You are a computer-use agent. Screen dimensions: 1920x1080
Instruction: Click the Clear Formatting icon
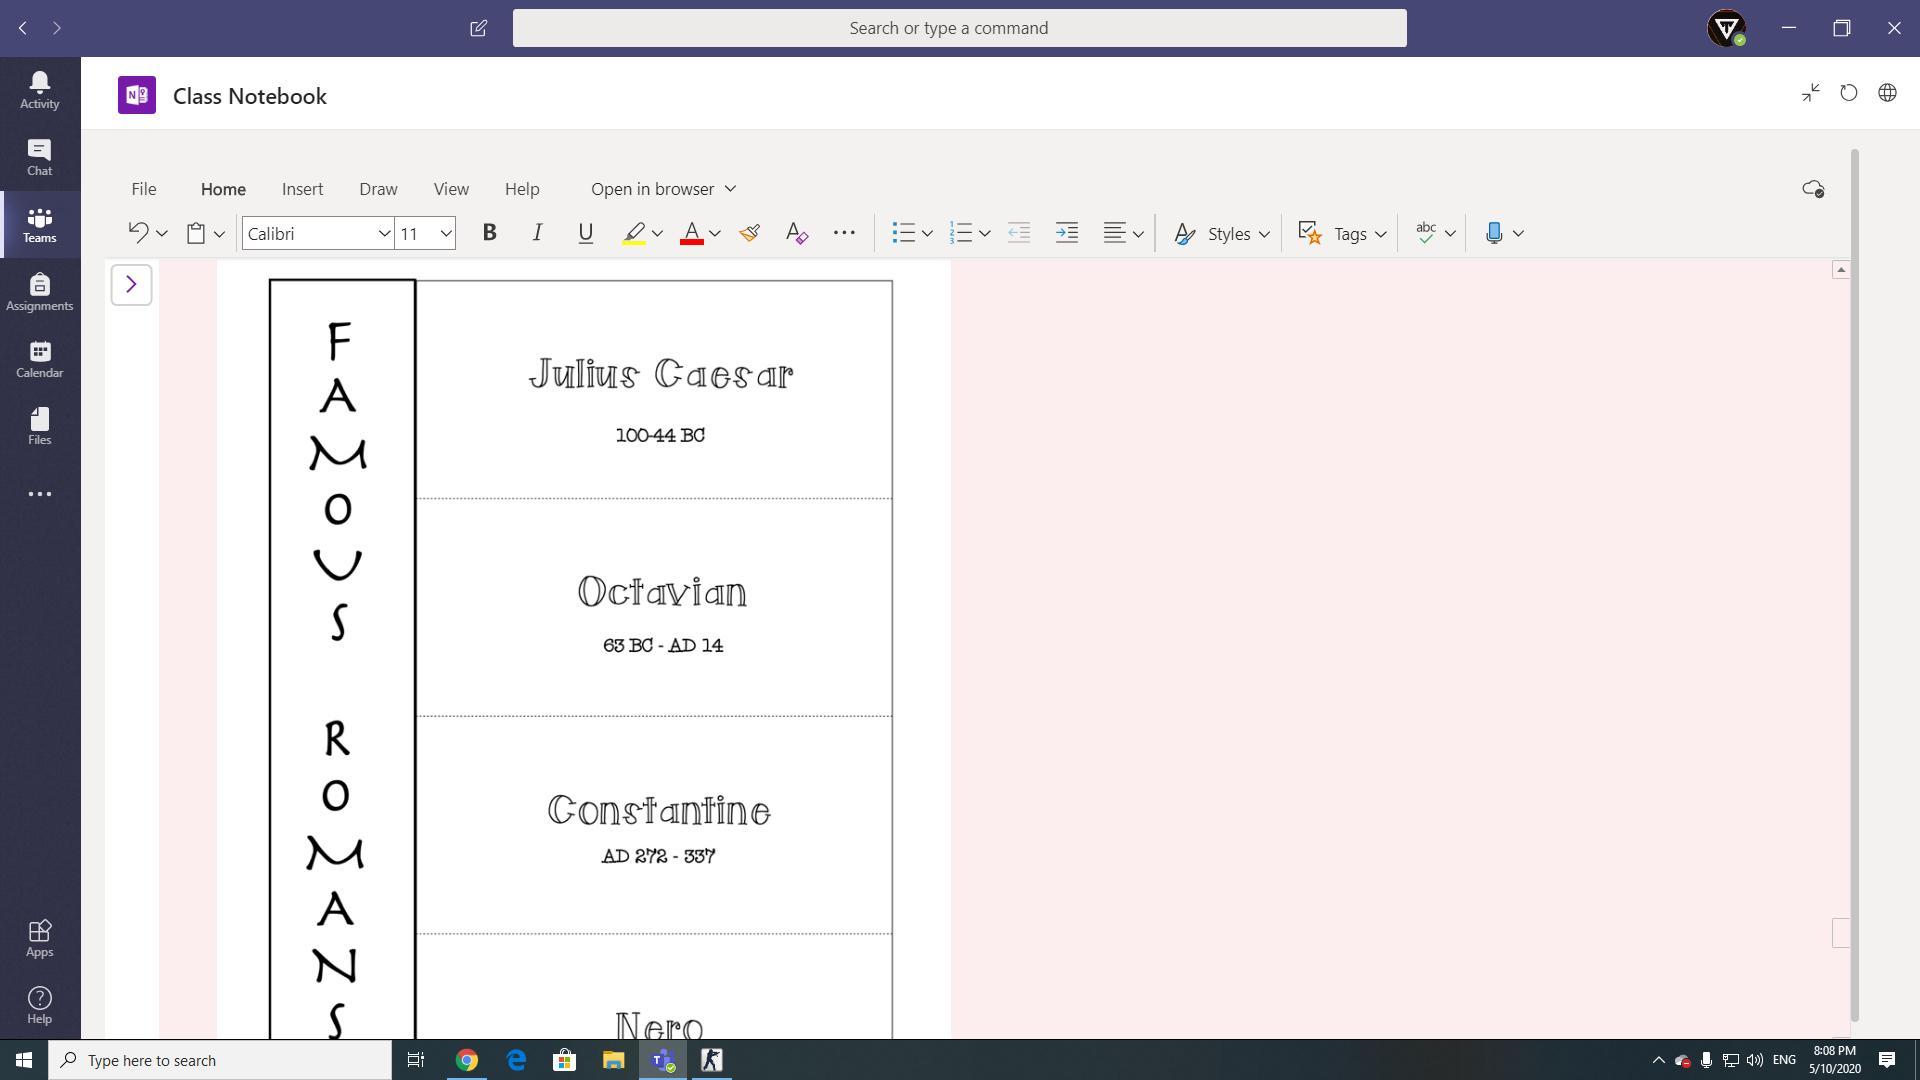(796, 233)
